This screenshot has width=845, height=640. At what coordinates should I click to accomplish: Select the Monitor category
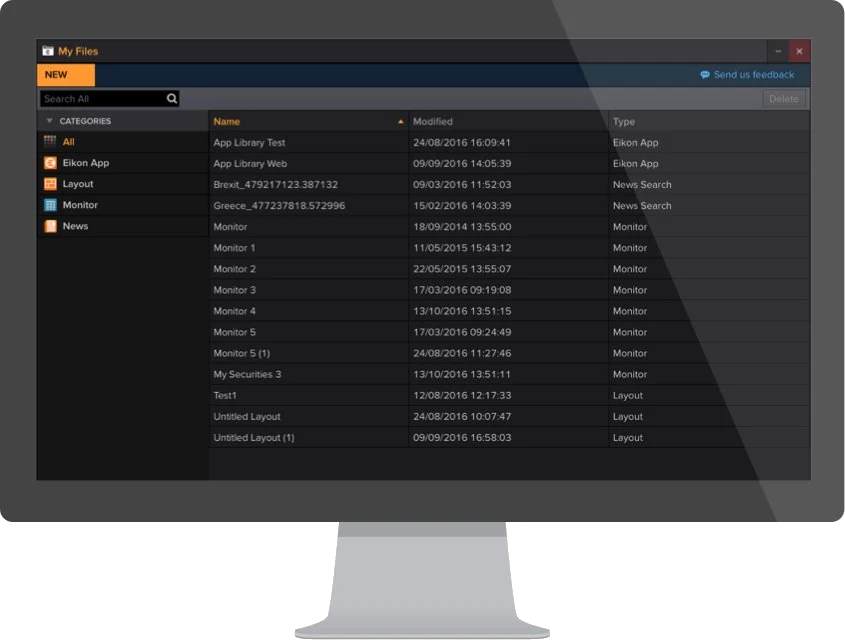coord(80,205)
